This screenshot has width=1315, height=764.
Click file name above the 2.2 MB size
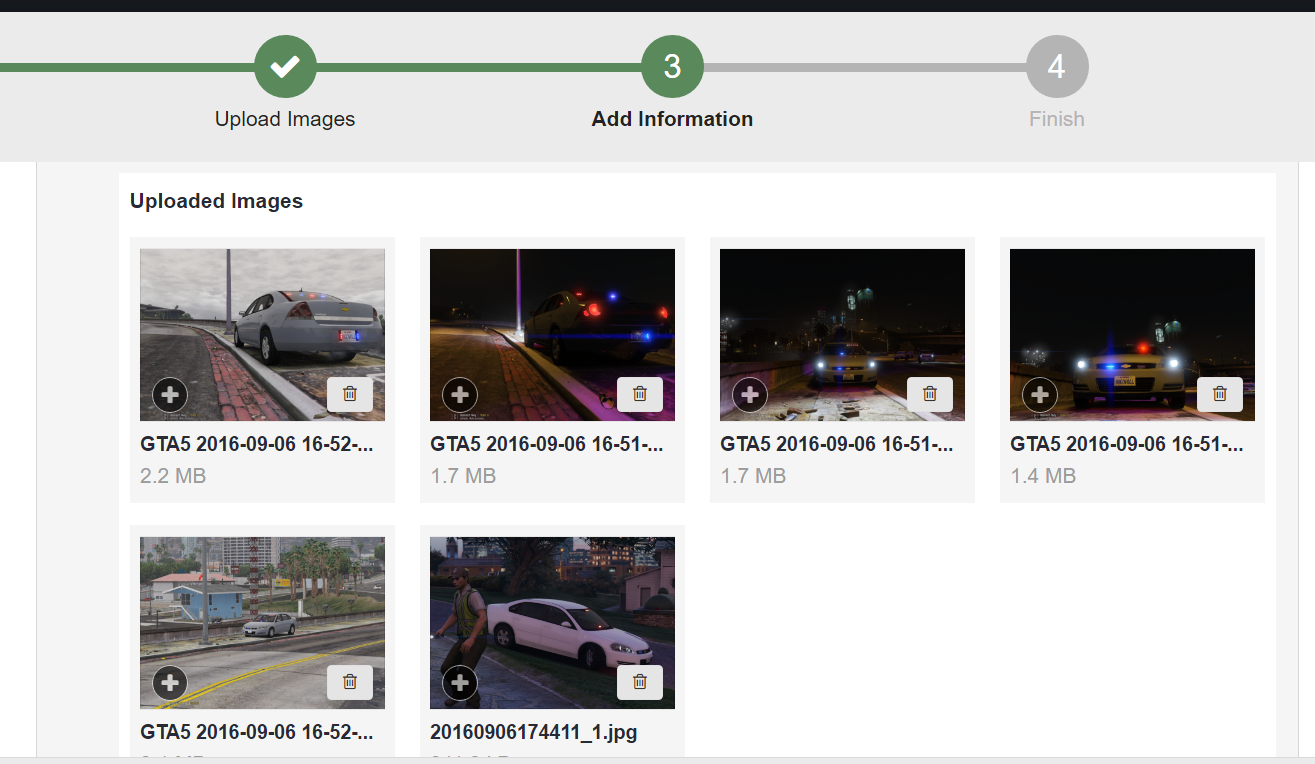tap(257, 445)
